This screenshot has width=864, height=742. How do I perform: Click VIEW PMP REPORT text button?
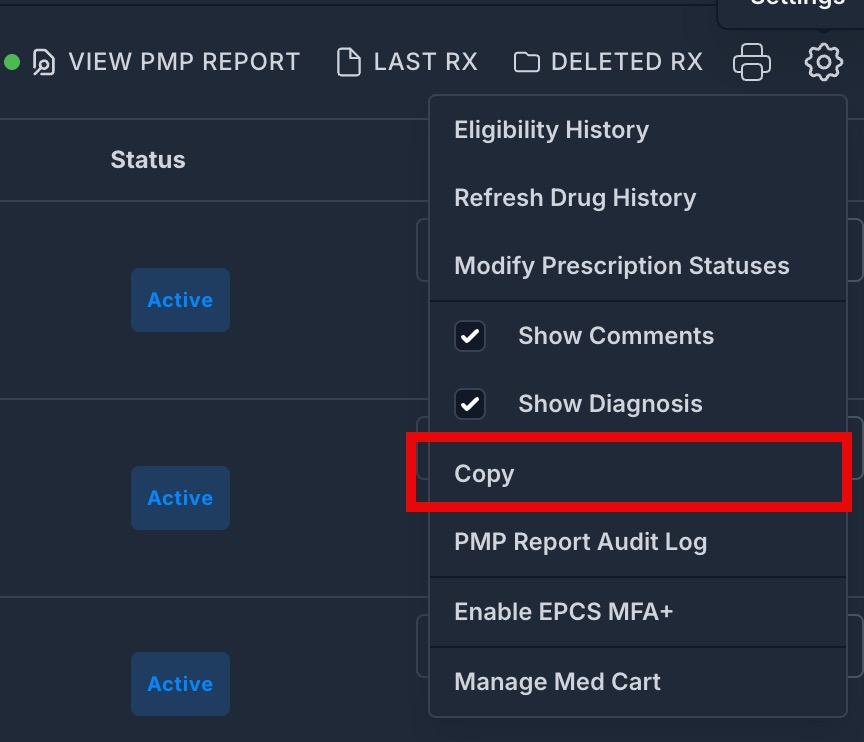pos(185,62)
